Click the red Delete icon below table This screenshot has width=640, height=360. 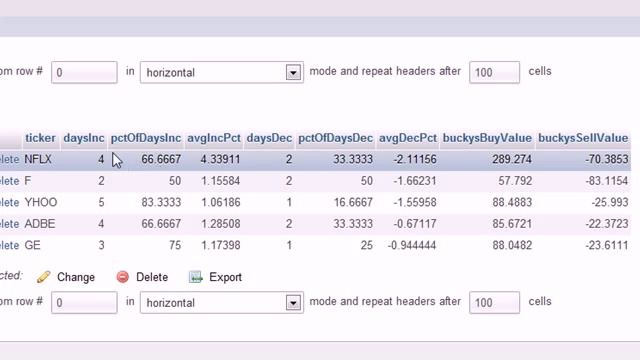122,277
